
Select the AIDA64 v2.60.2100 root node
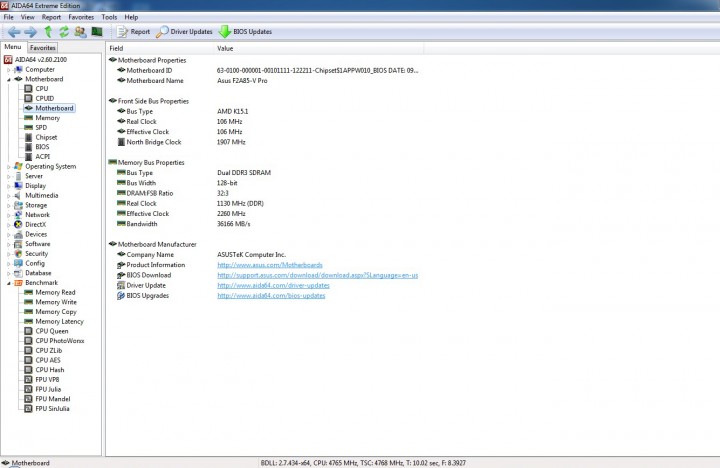point(35,60)
